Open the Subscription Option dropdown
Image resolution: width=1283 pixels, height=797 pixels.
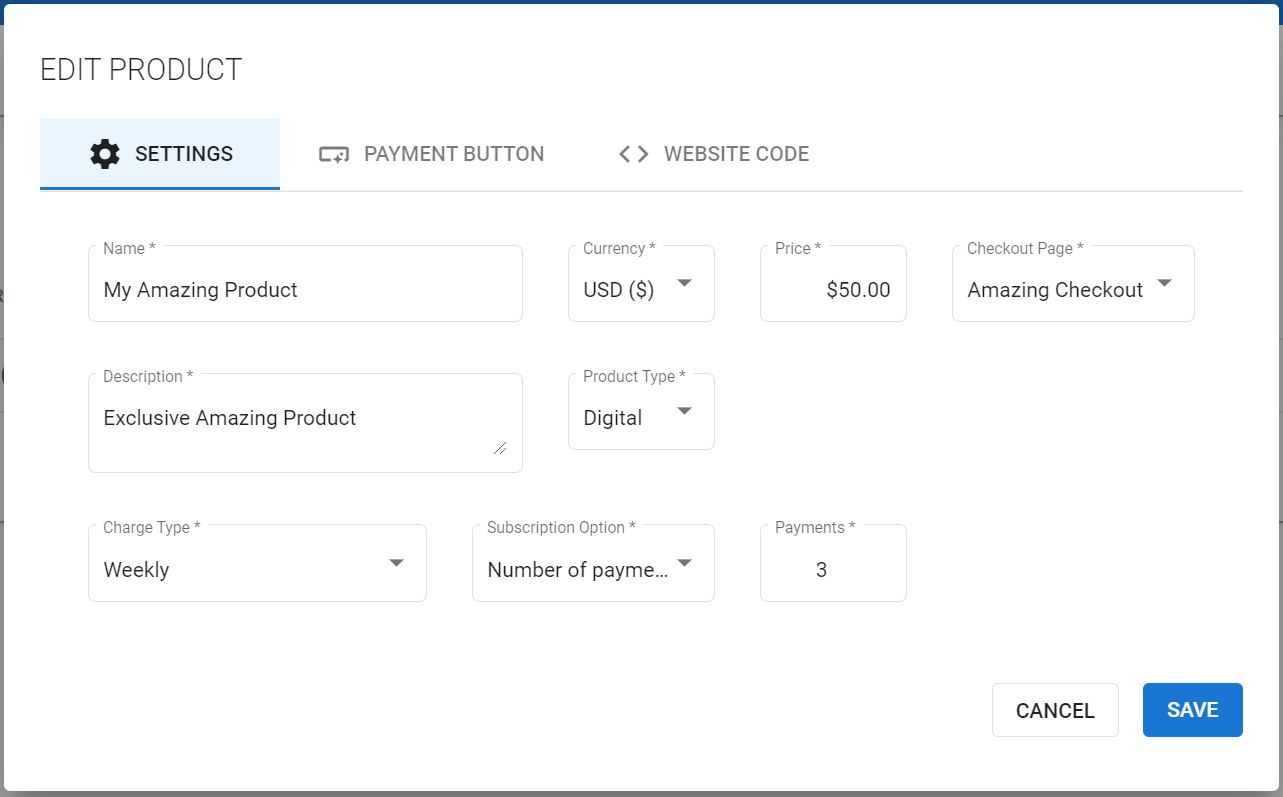click(684, 563)
